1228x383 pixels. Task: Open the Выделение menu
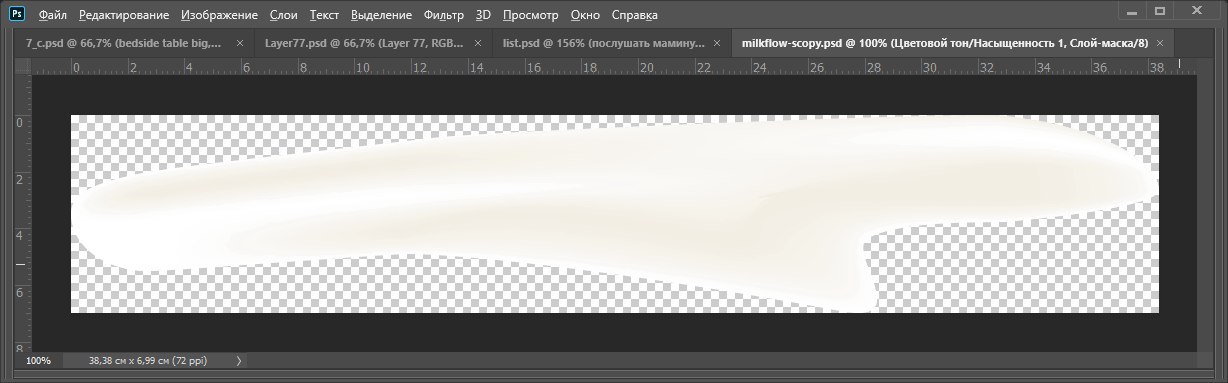pyautogui.click(x=381, y=15)
